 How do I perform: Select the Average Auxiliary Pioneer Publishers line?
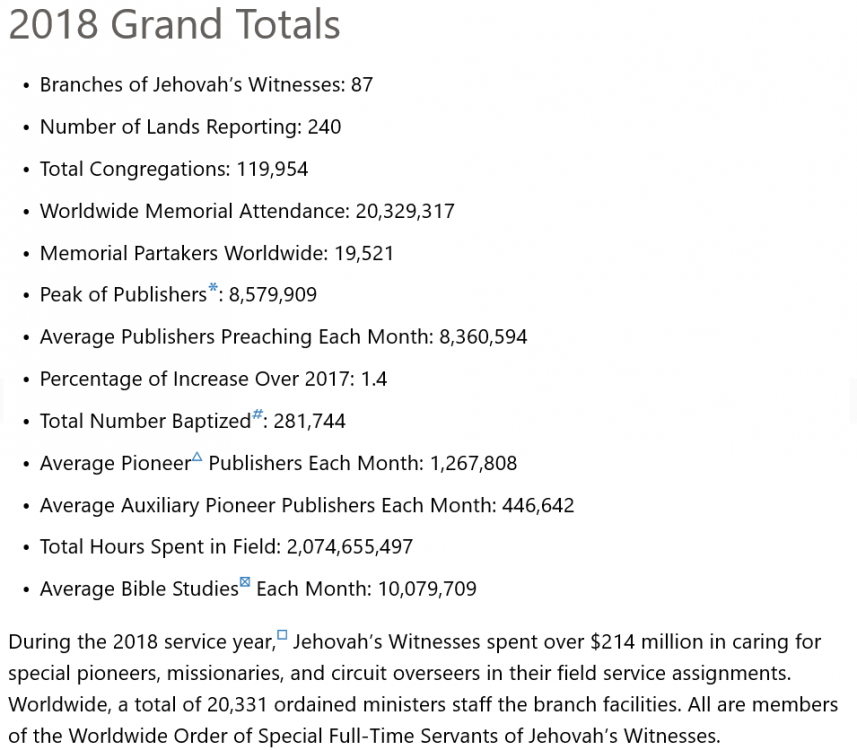click(x=307, y=505)
